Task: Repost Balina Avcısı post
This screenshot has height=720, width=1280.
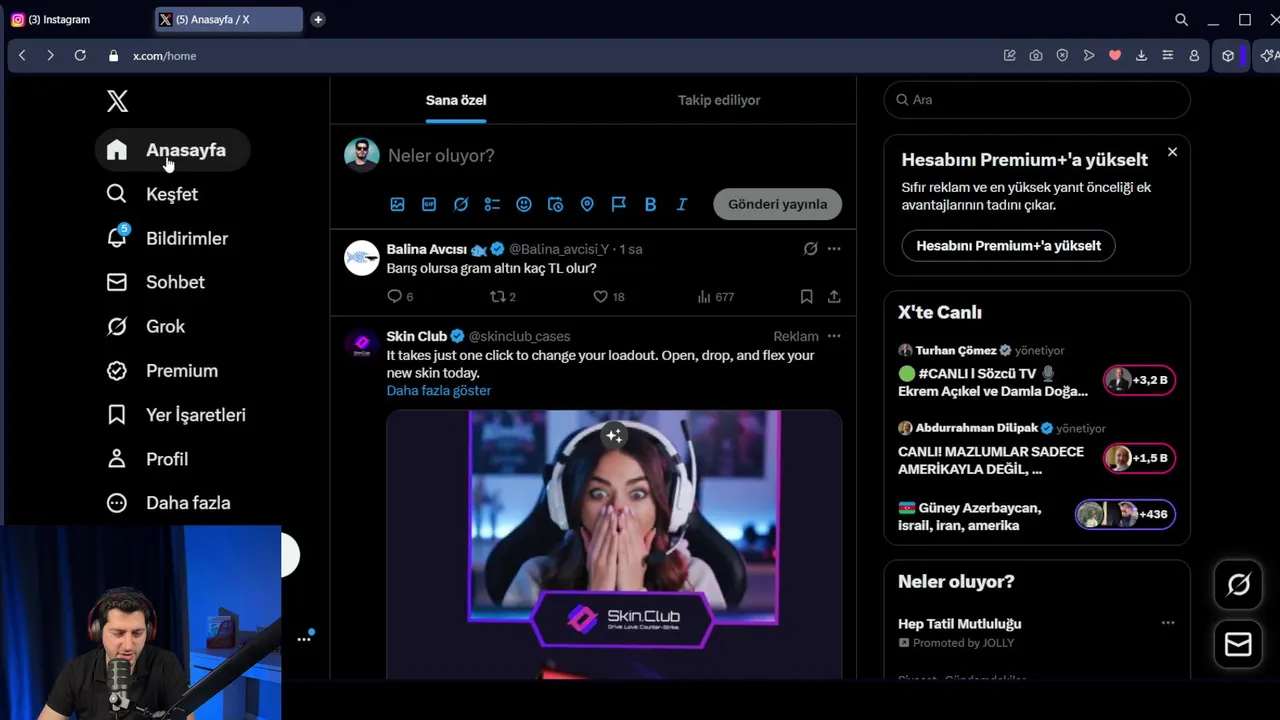Action: 502,296
